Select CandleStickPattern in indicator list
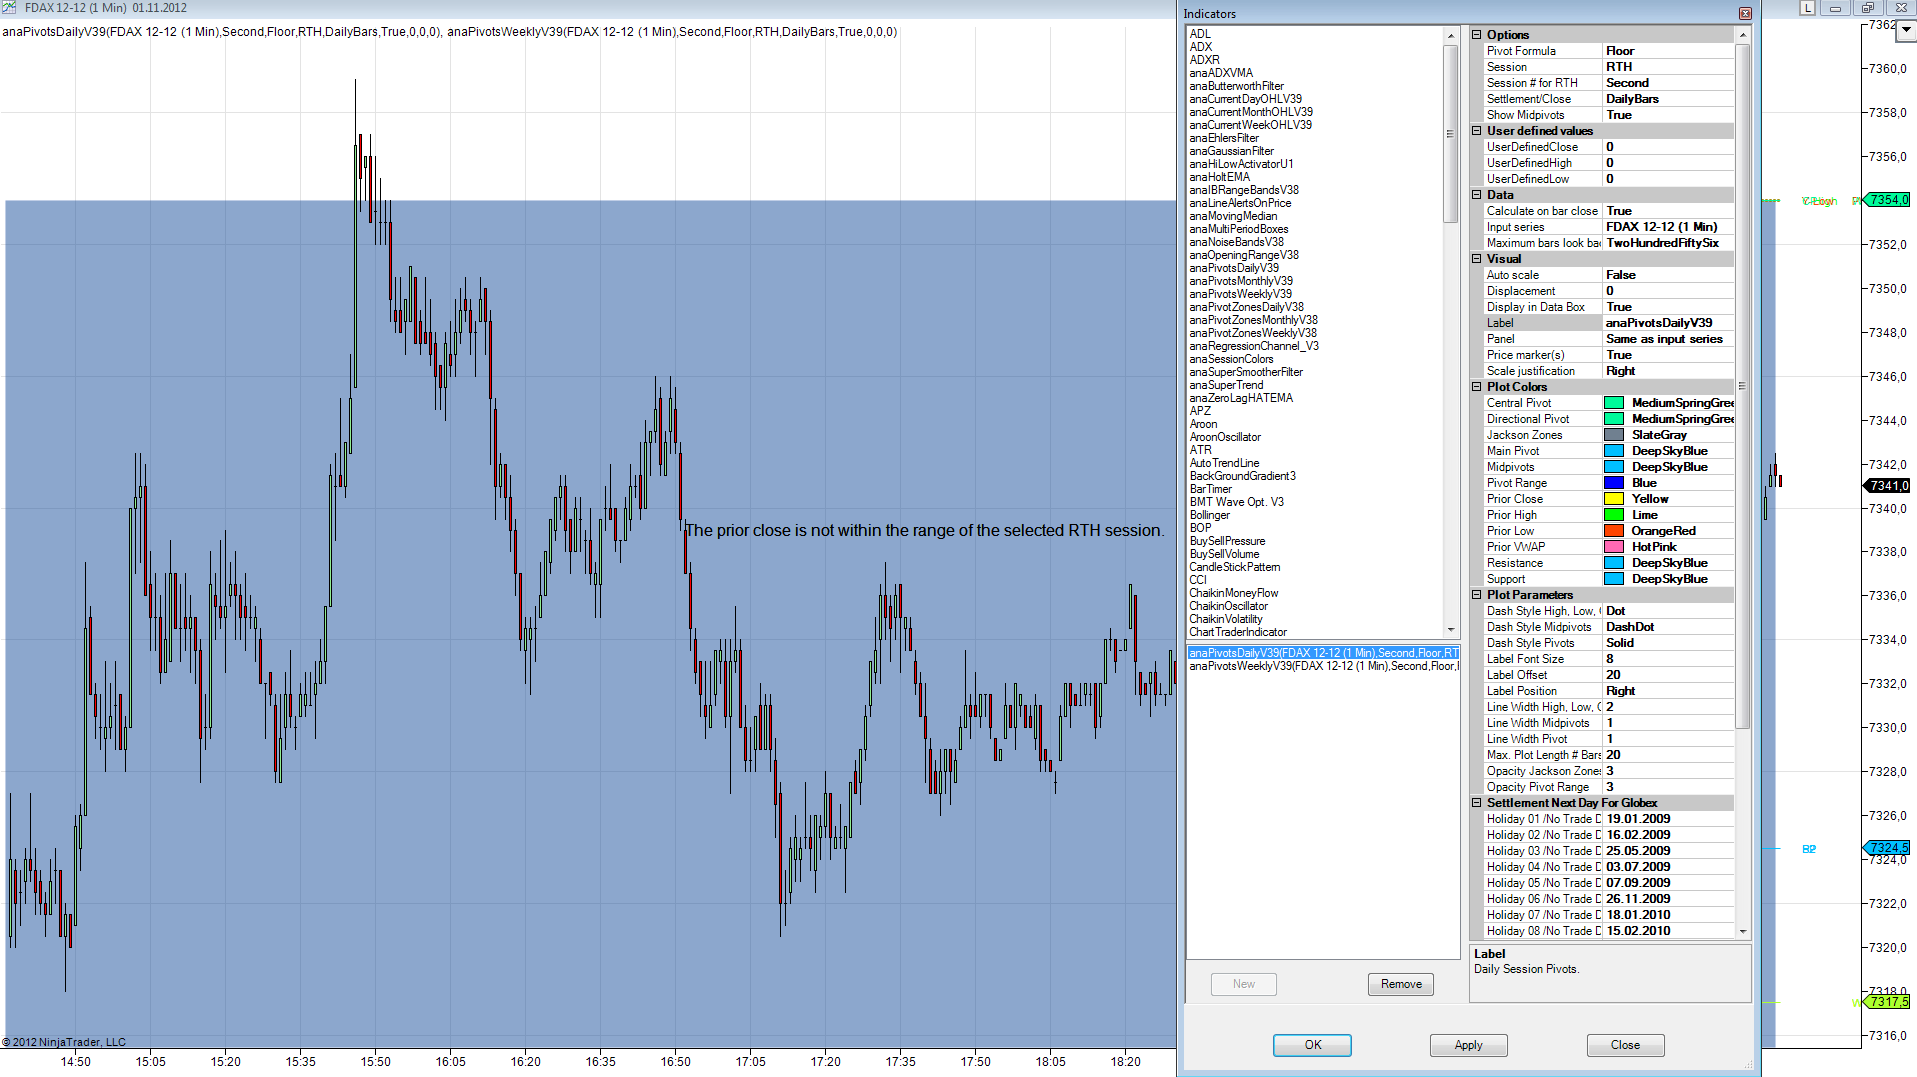 pyautogui.click(x=1234, y=567)
